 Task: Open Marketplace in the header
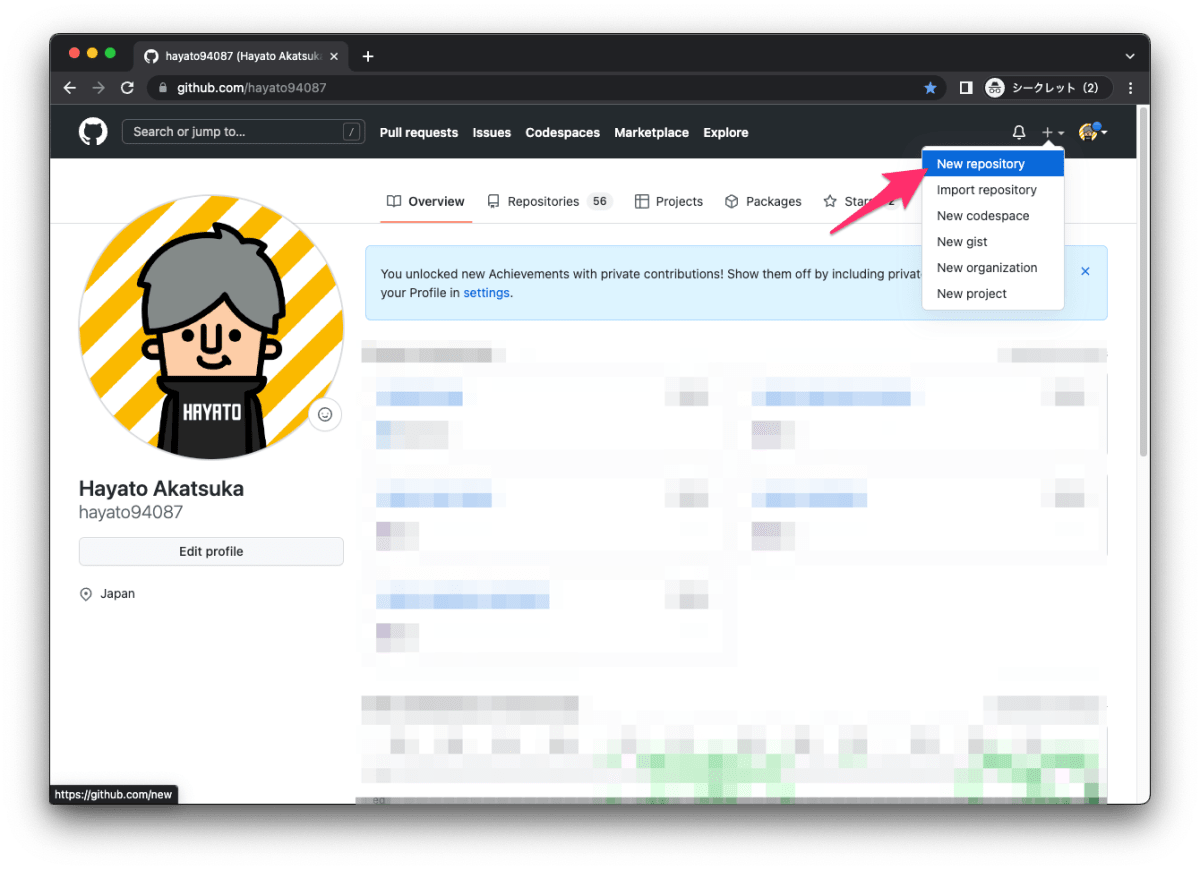[x=651, y=132]
